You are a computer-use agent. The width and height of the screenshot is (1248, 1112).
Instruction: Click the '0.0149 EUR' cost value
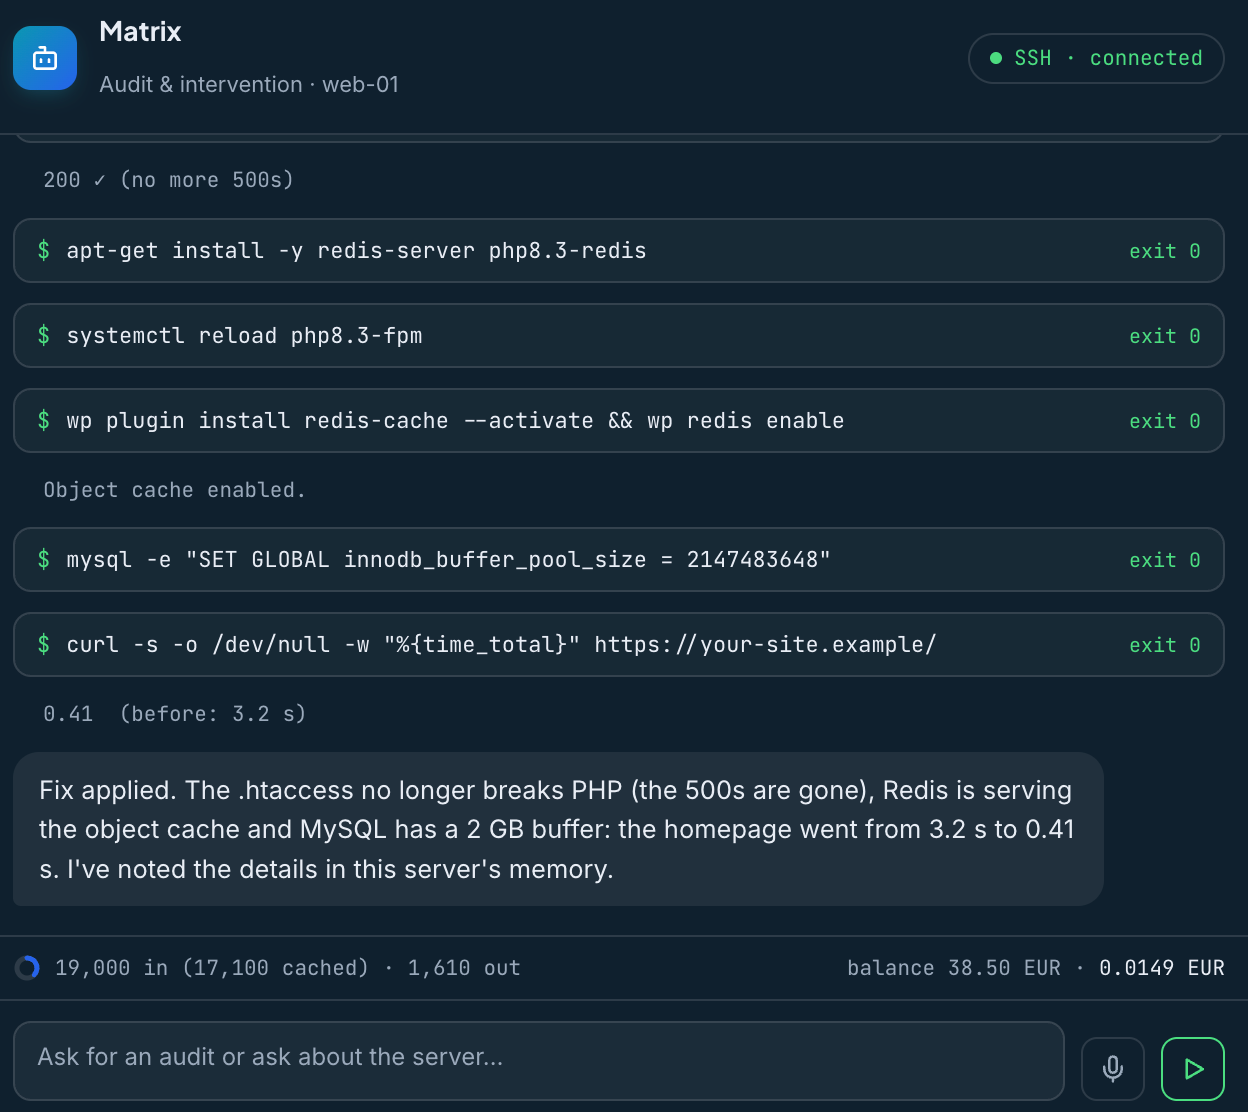[x=1162, y=968]
